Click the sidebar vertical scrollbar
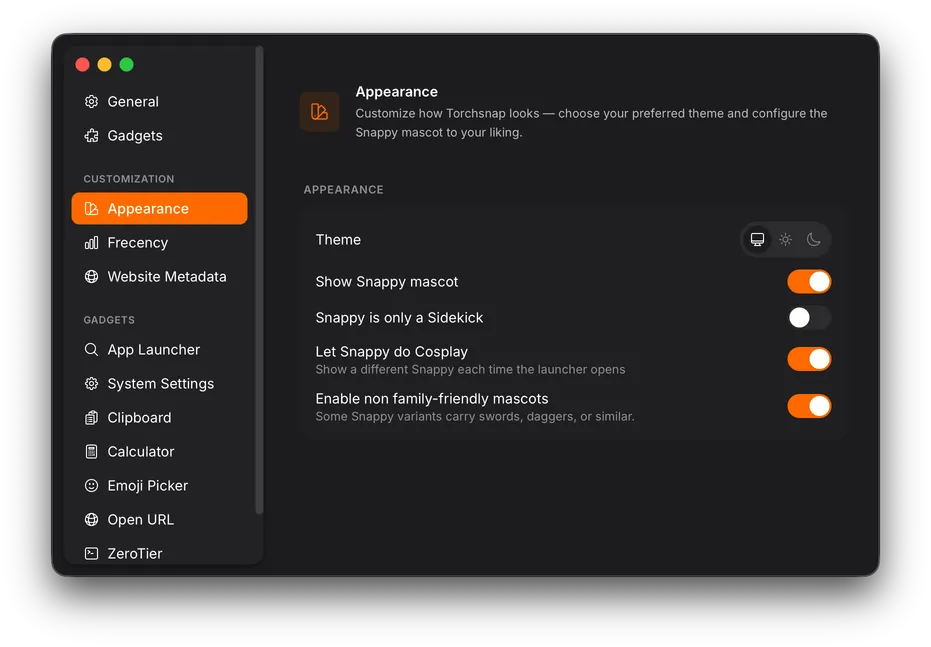Screen dimensions: 931x647 259,280
